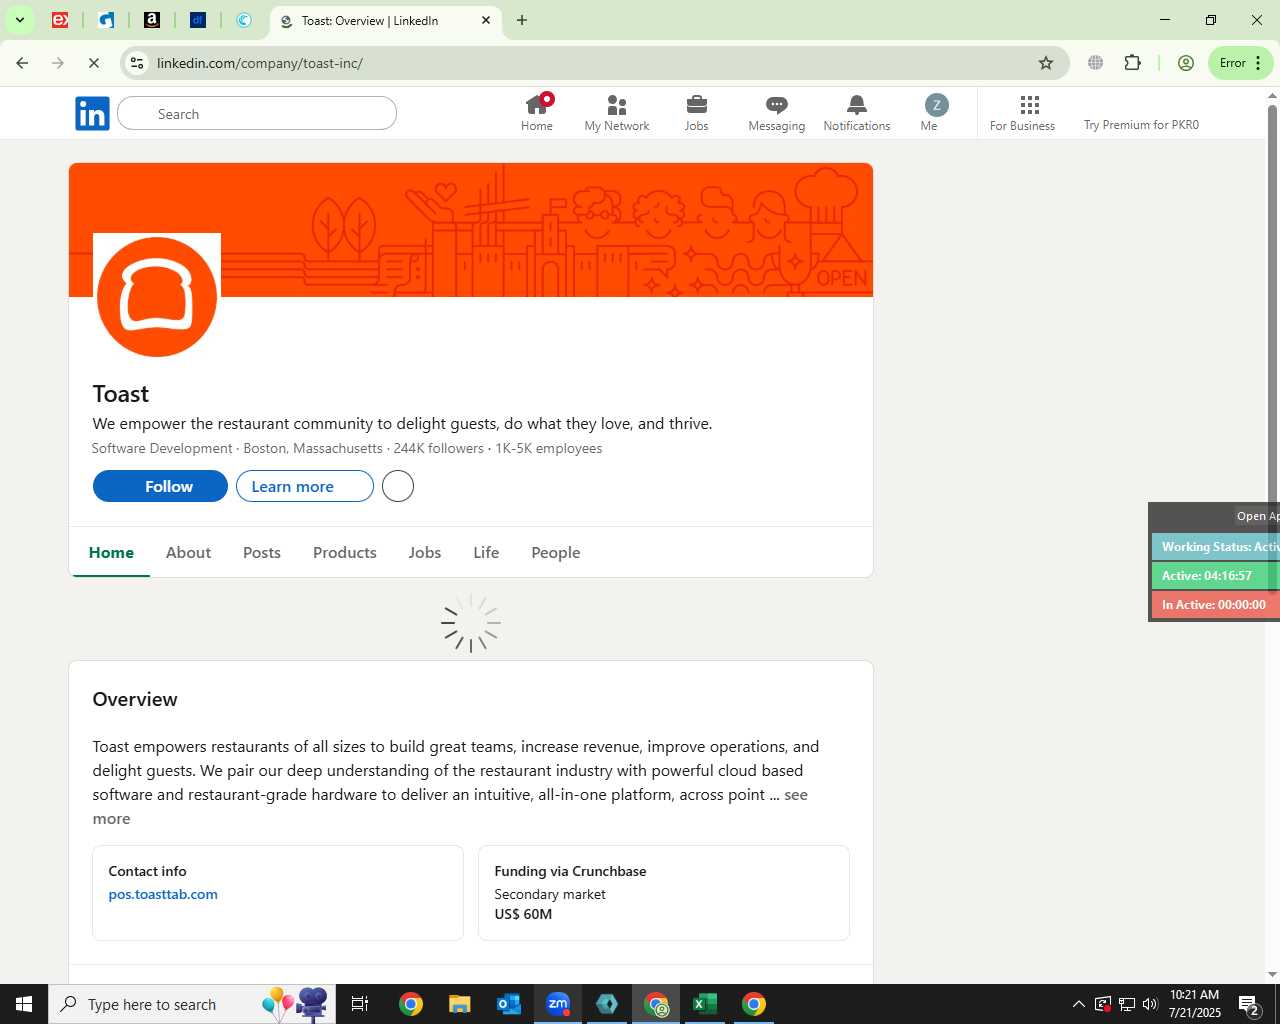Follow the Toast company page
Viewport: 1280px width, 1024px height.
160,487
